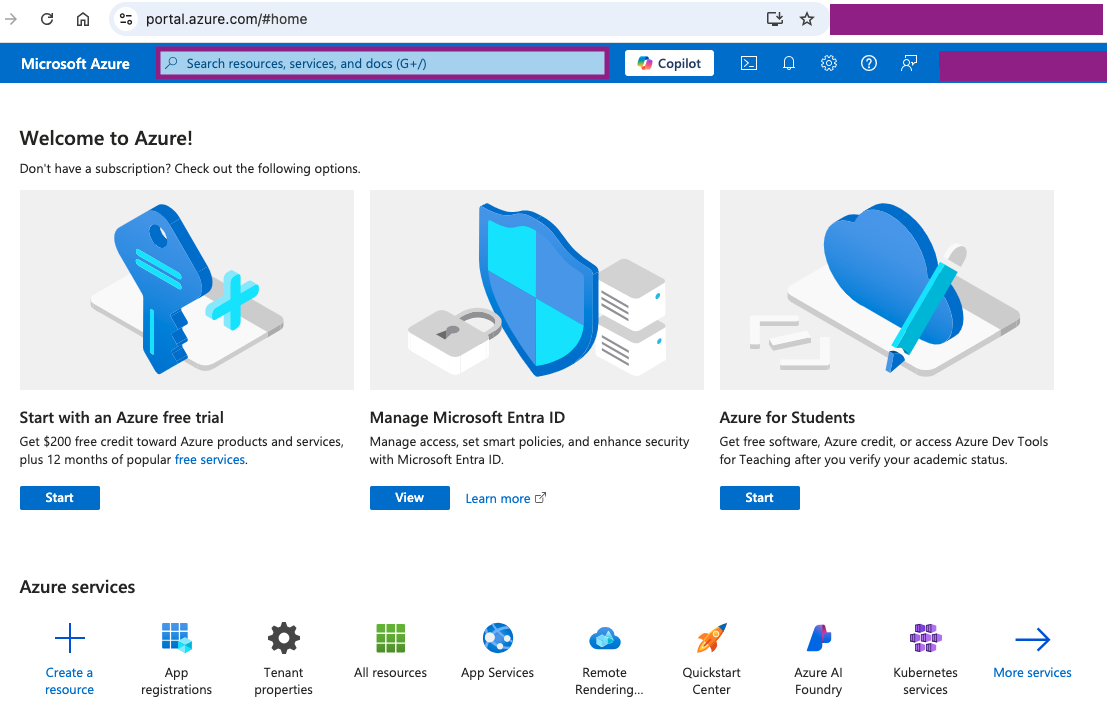Open Tenant properties gear icon
The height and width of the screenshot is (717, 1107).
click(x=283, y=639)
